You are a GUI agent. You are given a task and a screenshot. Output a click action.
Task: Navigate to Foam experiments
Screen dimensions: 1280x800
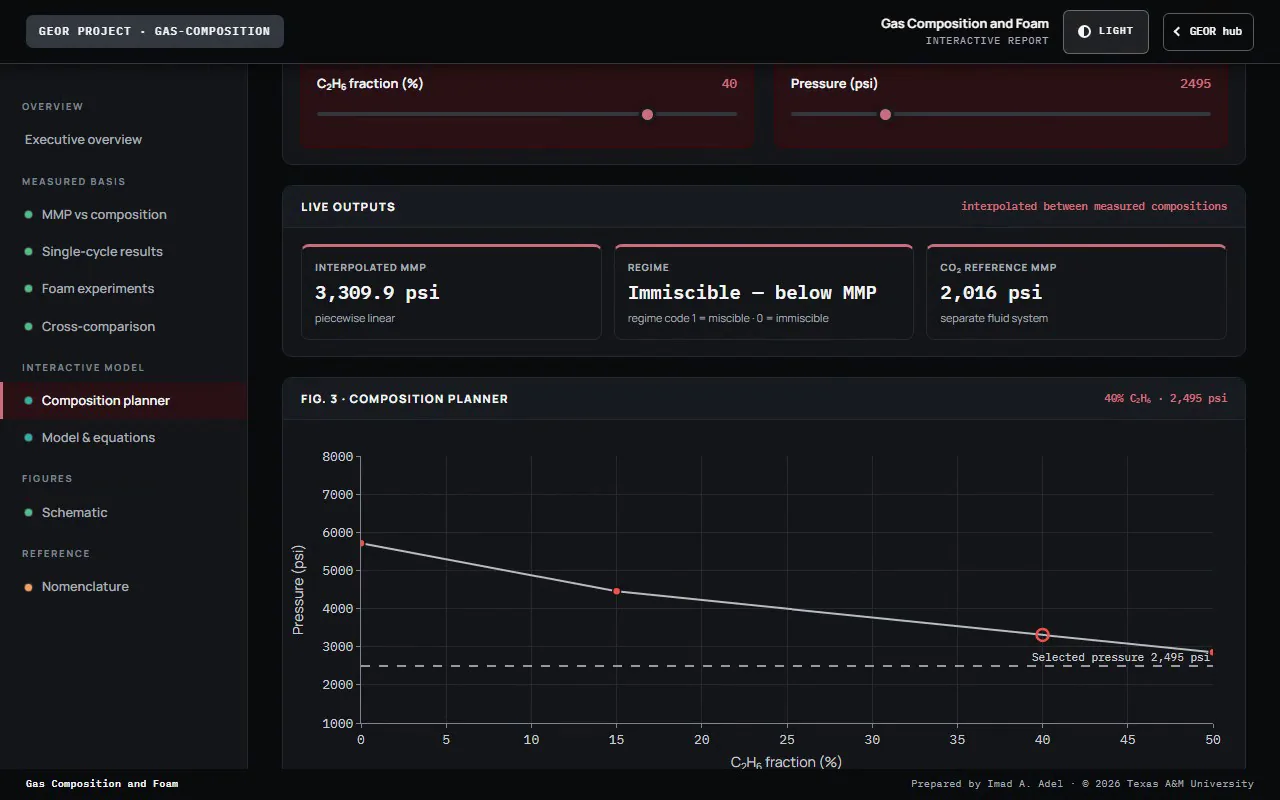124,288
